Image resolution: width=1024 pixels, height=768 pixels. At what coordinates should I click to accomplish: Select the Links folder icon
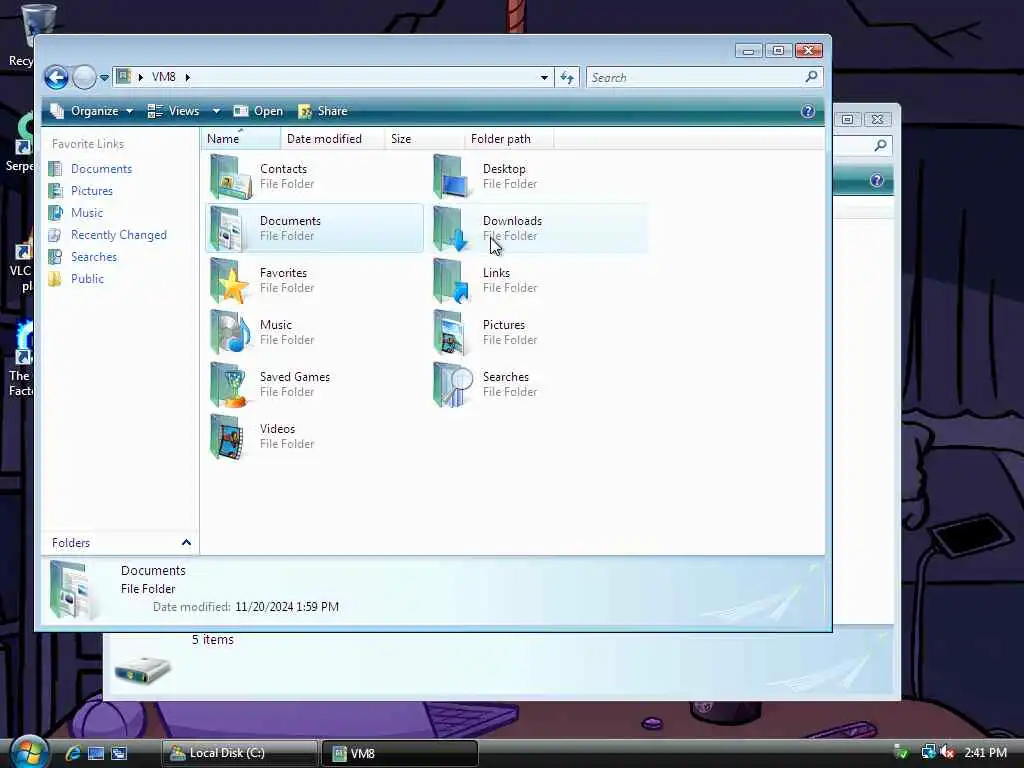tap(452, 281)
